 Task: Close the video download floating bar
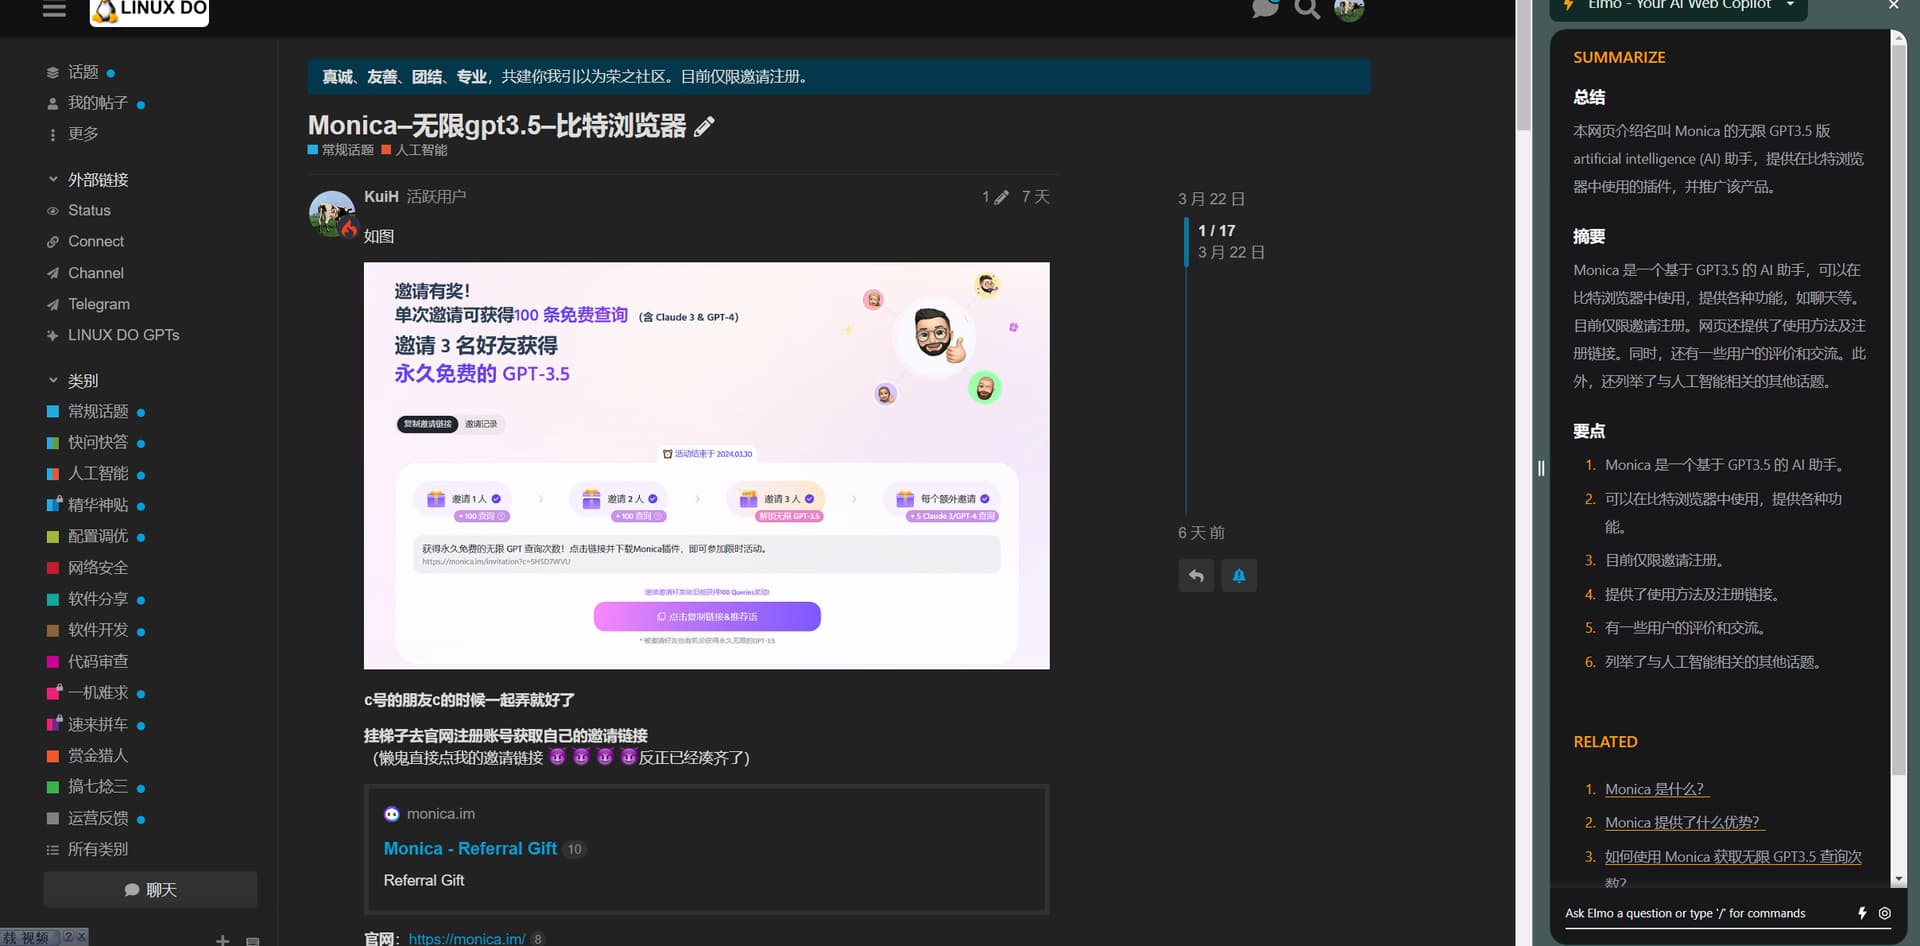[x=82, y=937]
